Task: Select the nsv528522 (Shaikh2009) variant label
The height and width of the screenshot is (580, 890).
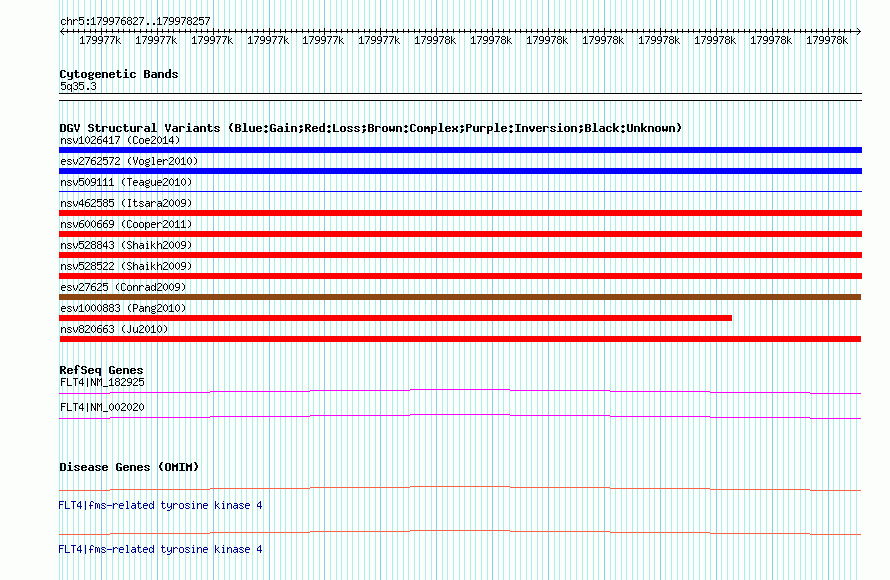Action: point(126,266)
